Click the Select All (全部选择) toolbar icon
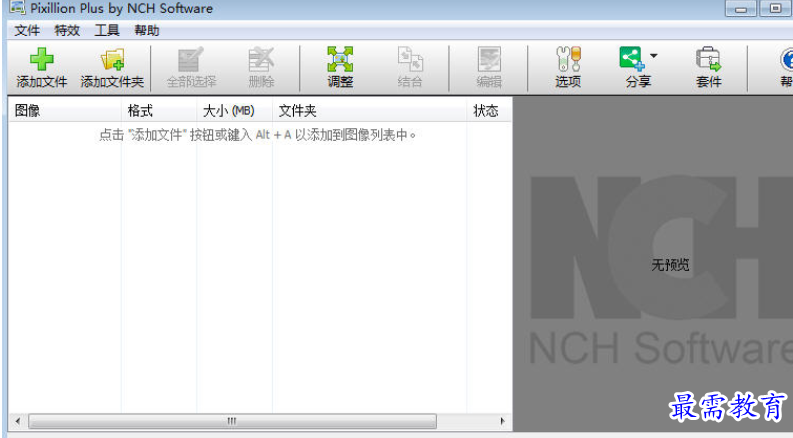 click(x=191, y=60)
